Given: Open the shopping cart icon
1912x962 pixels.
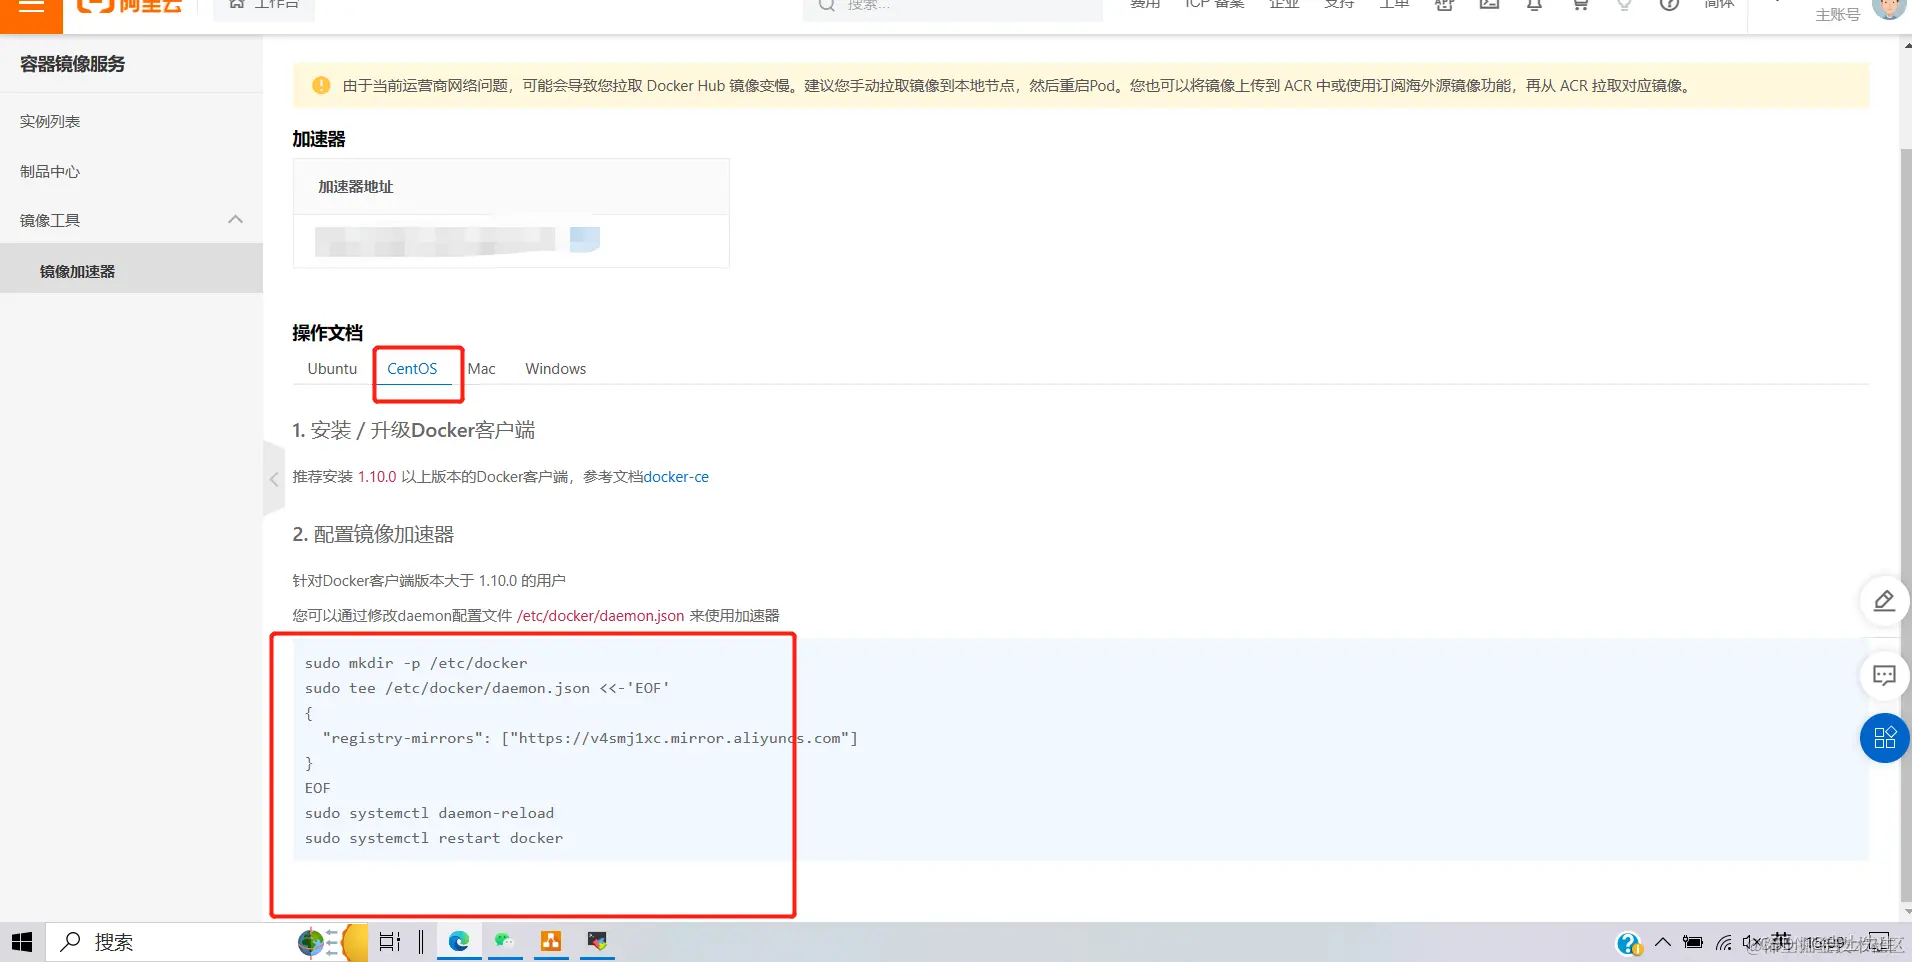Looking at the screenshot, I should click(x=1578, y=5).
